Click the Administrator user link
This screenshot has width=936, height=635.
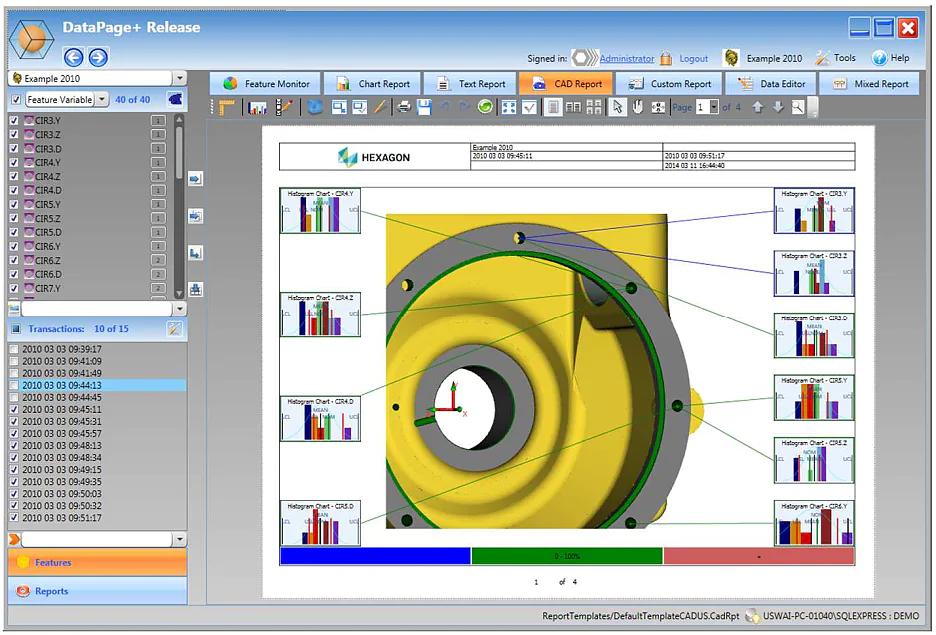(x=627, y=58)
